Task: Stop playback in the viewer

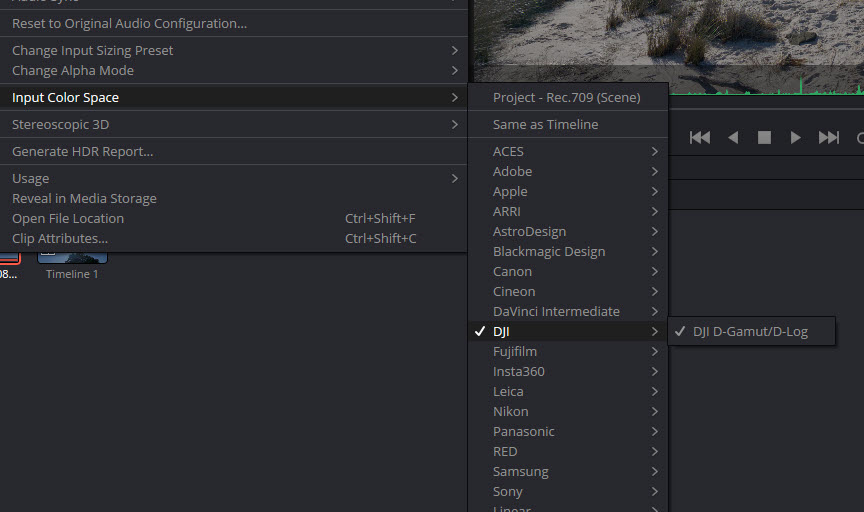Action: tap(764, 137)
